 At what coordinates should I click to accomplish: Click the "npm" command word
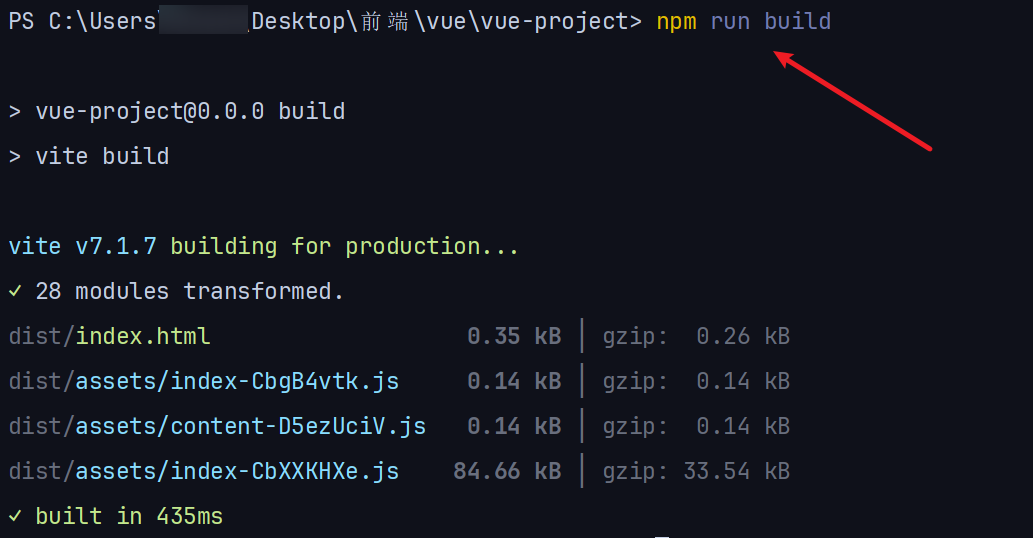point(677,21)
